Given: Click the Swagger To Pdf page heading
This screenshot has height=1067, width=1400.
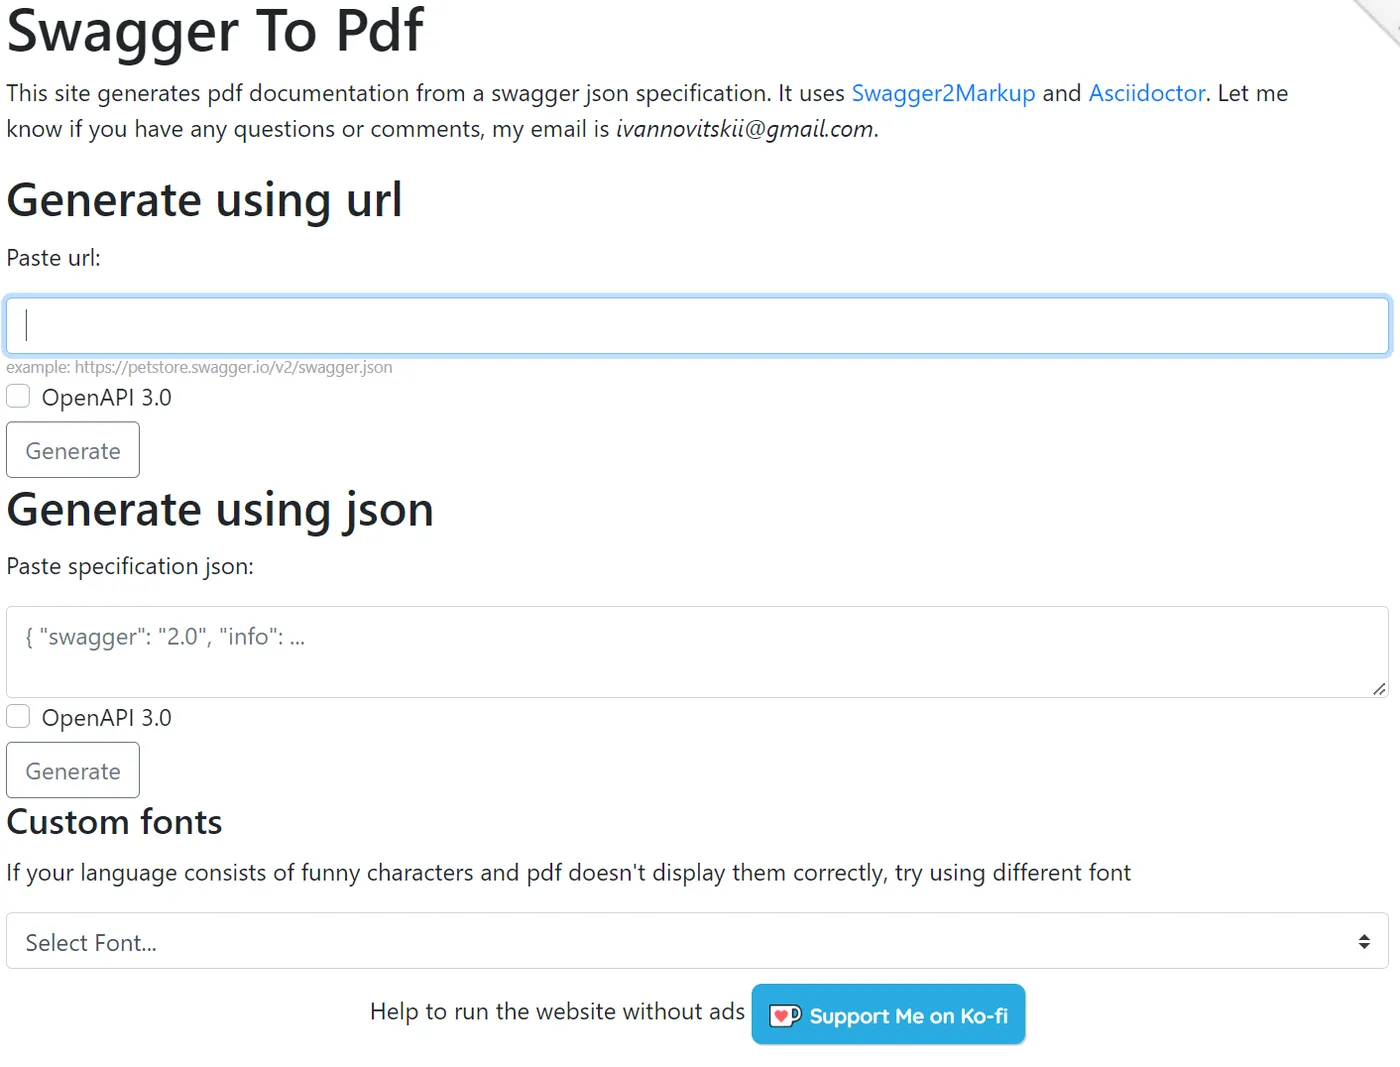Looking at the screenshot, I should (215, 30).
